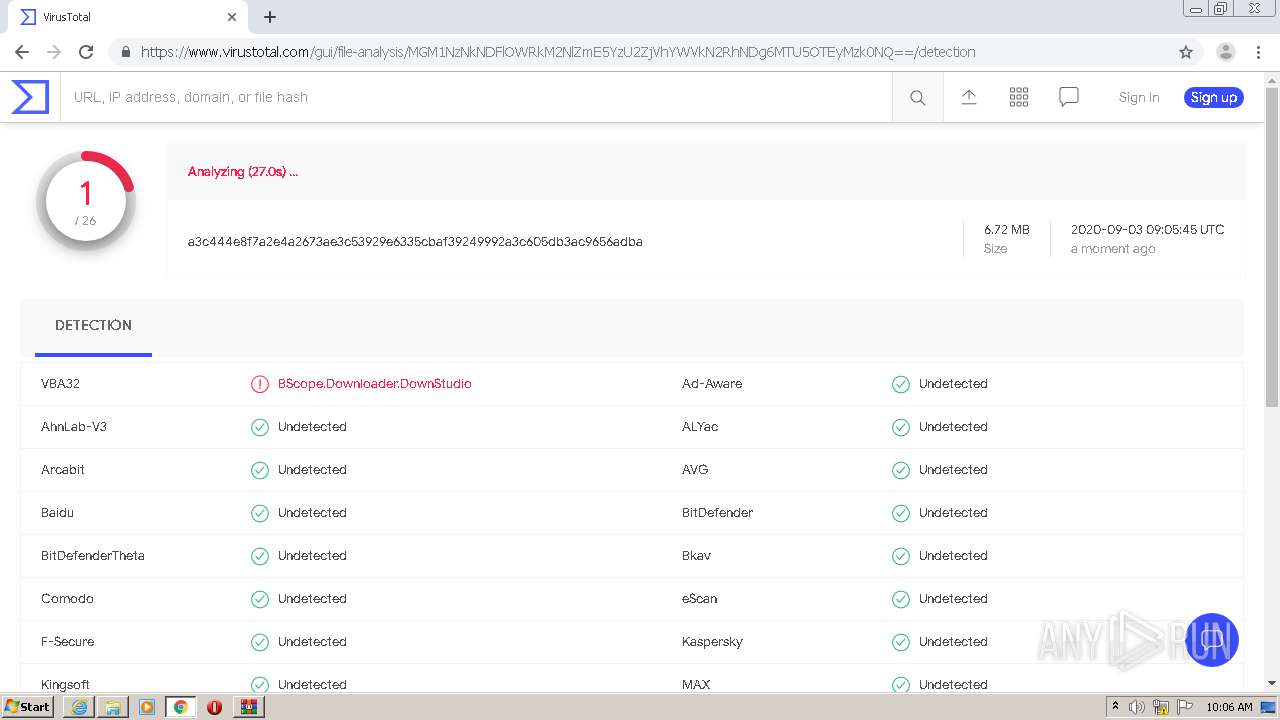The image size is (1280, 720).
Task: Open the Chrome menu three dots
Action: 1258,52
